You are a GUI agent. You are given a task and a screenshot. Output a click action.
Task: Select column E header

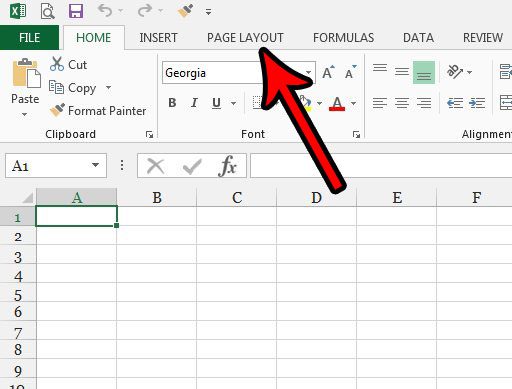[397, 197]
